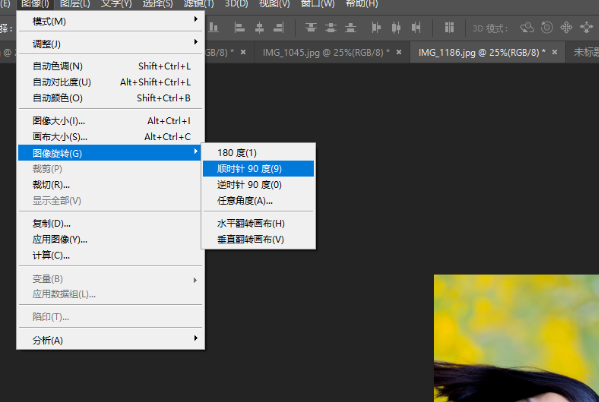Screen dimensions: 599x402
Task: Click the 3D rotate object icon
Action: pyautogui.click(x=526, y=28)
